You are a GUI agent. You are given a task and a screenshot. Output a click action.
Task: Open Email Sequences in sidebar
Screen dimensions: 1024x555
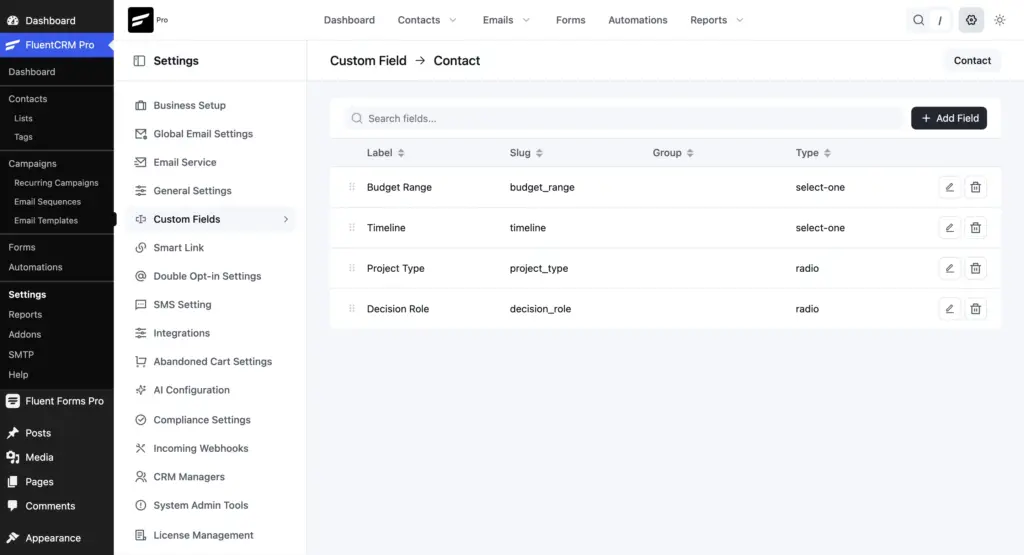pyautogui.click(x=48, y=202)
